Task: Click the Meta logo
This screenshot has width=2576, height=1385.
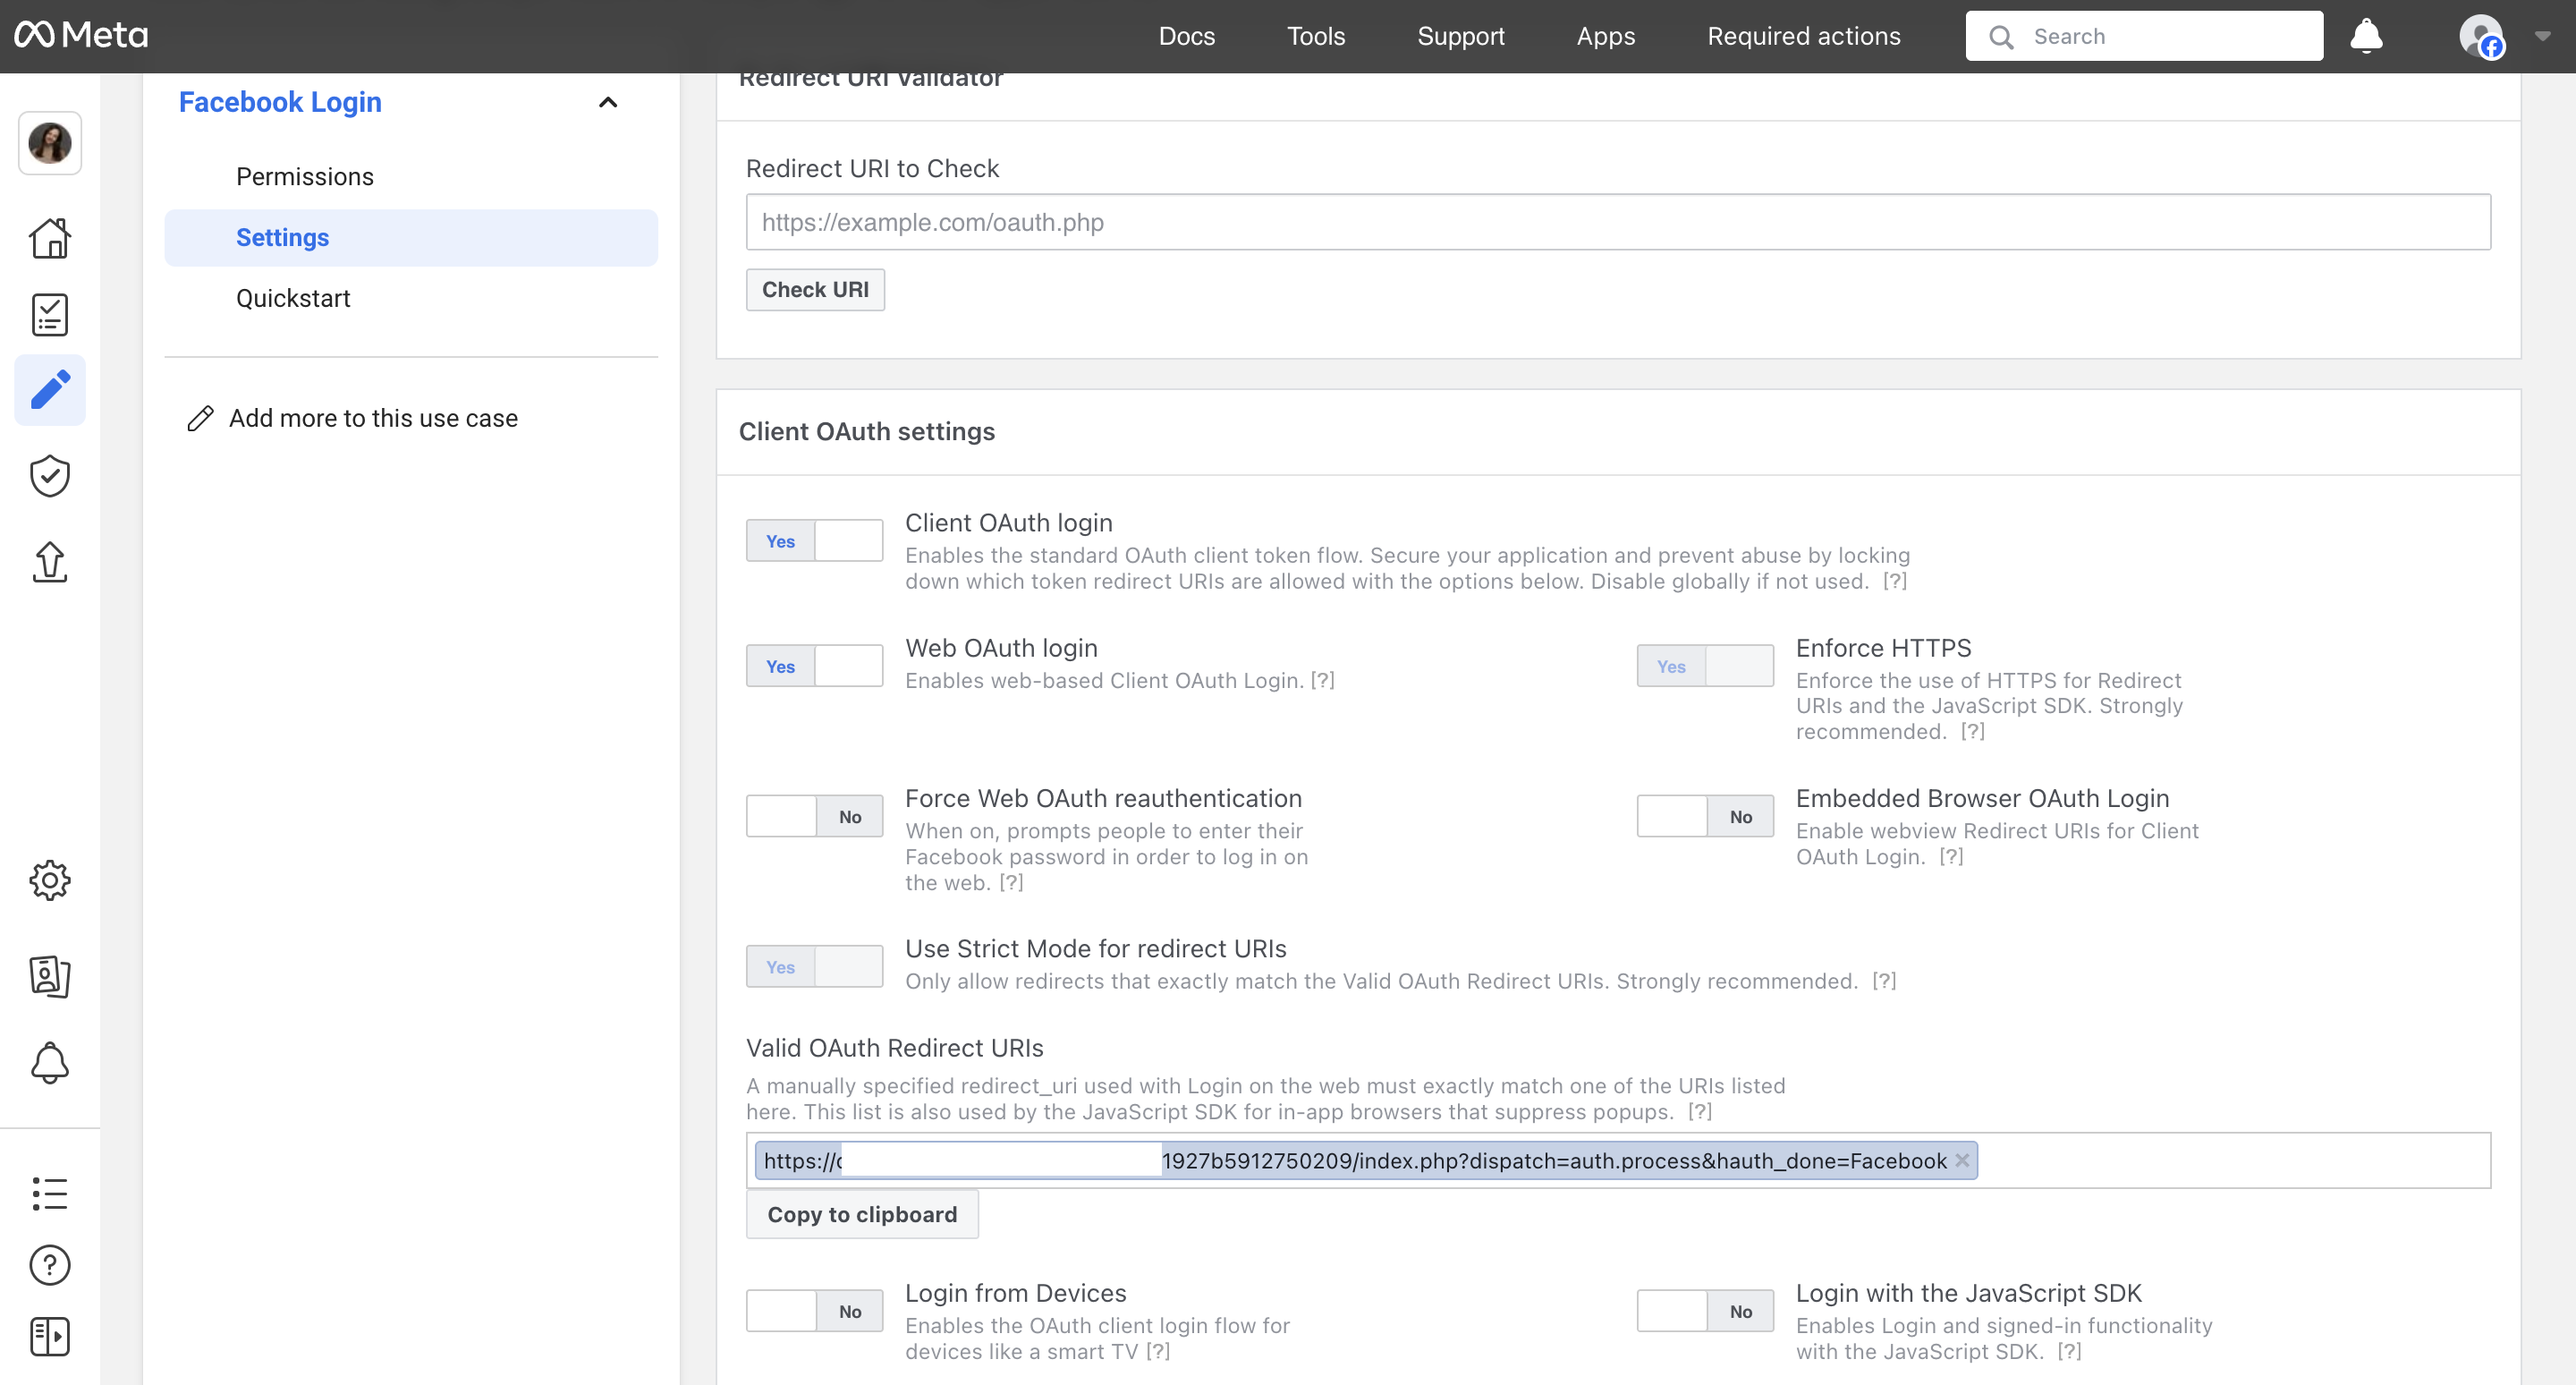Action: click(81, 36)
